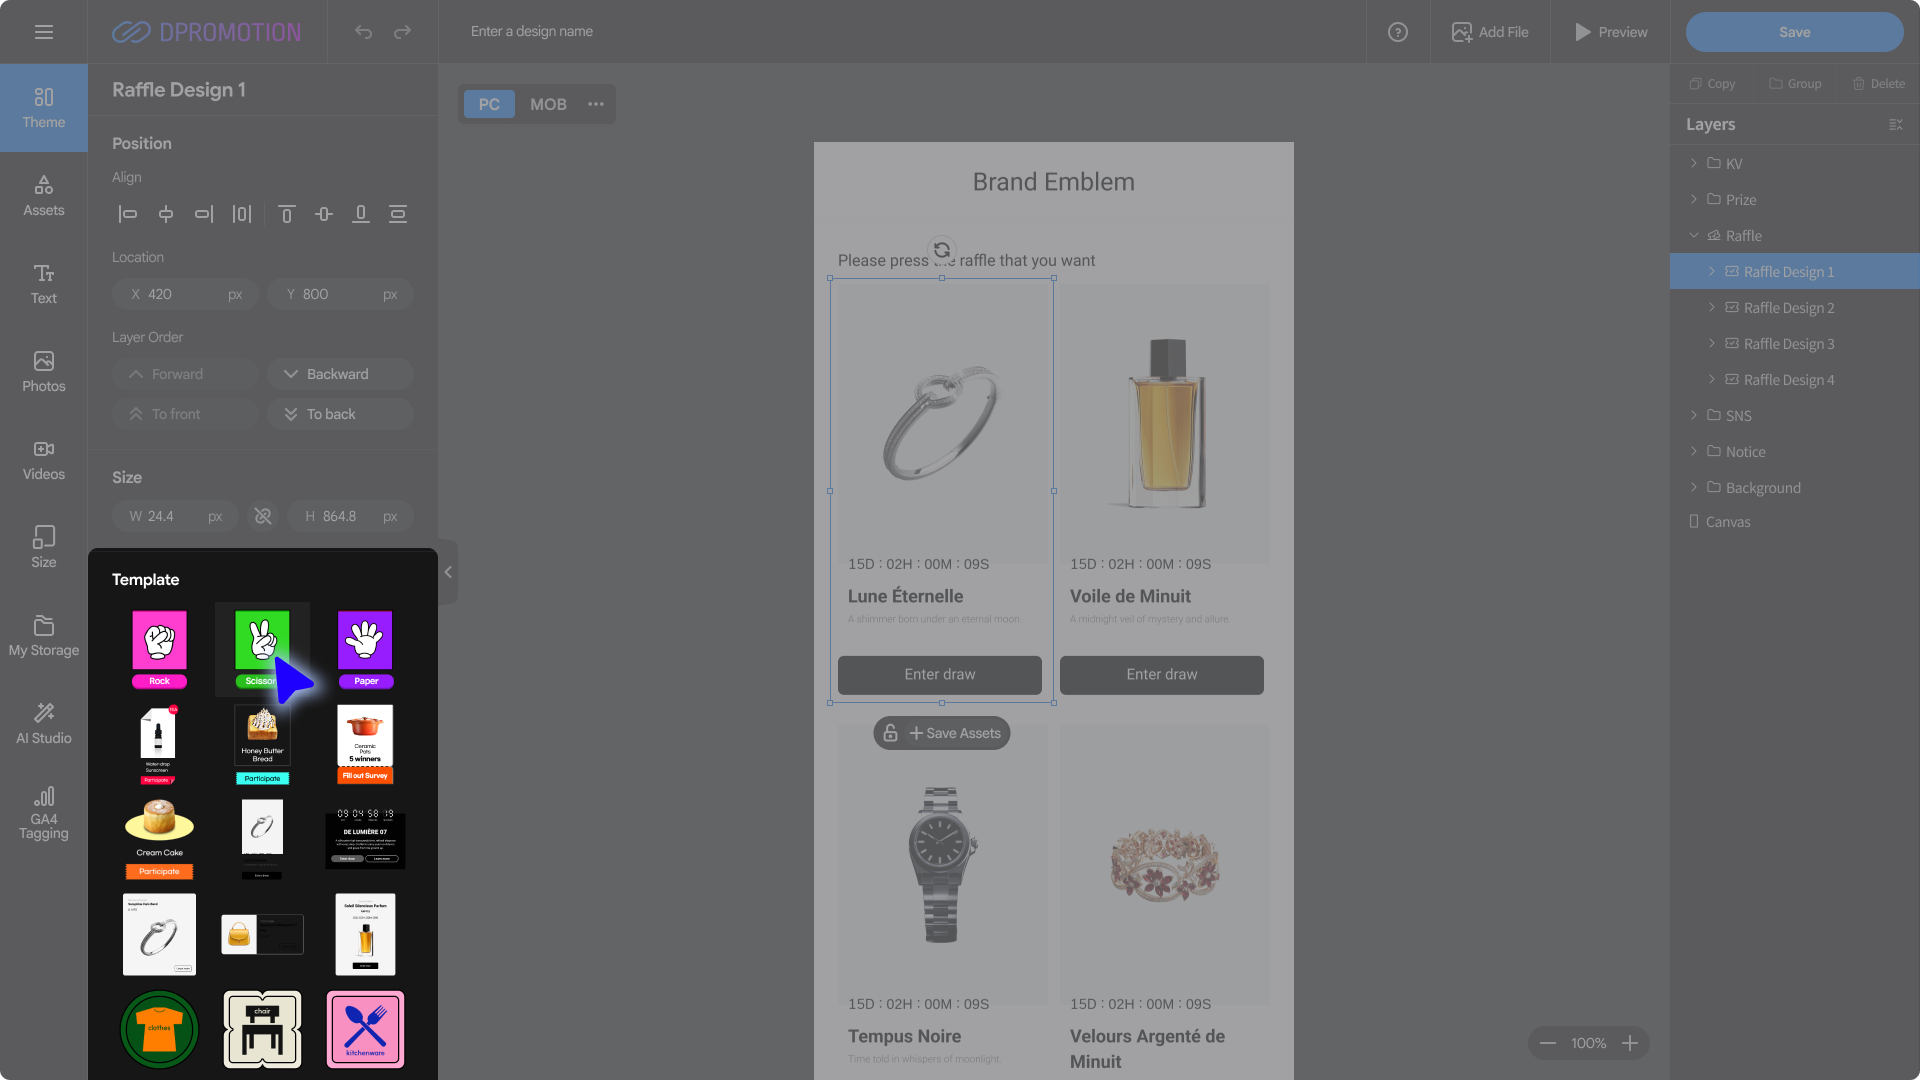1920x1080 pixels.
Task: Toggle the aspect ratio lock between W and H
Action: pos(263,516)
